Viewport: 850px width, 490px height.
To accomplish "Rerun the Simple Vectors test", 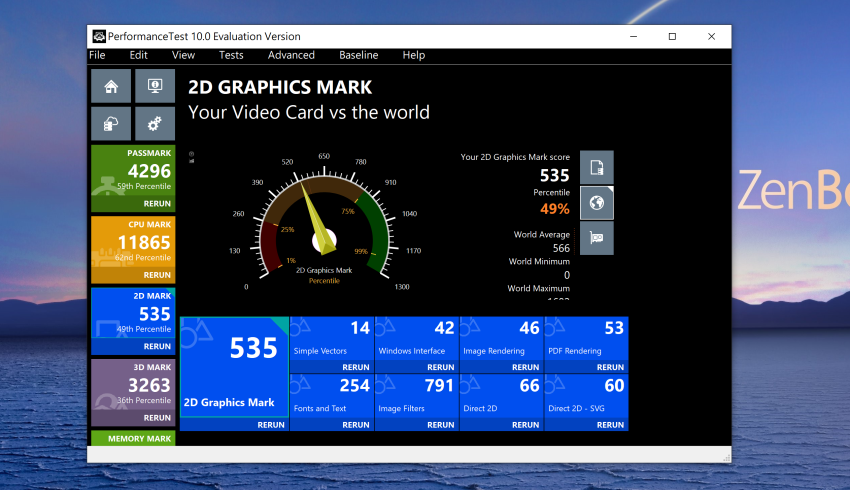I will point(356,368).
